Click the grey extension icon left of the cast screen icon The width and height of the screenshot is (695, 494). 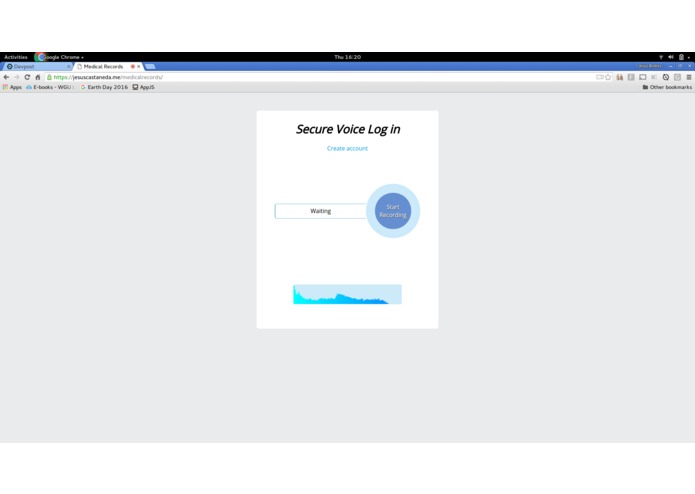(x=631, y=77)
